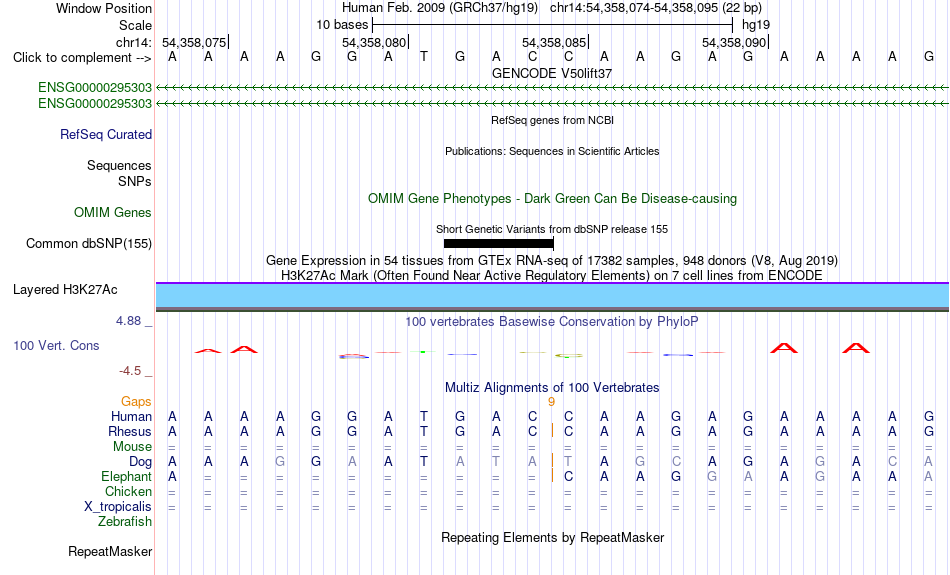Click the 4.88 conservation scale value
The width and height of the screenshot is (950, 575).
pos(128,321)
